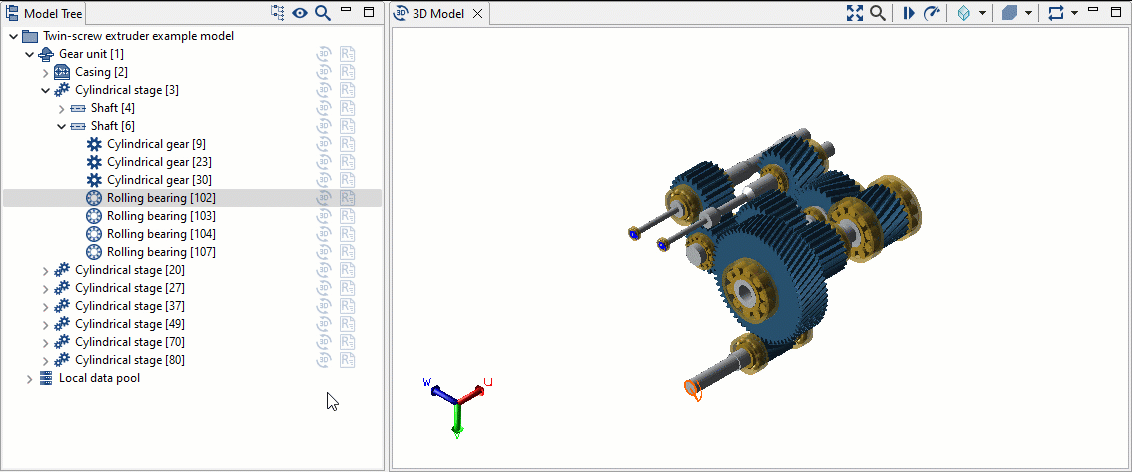Click the Shaft [6] shaft icon
The width and height of the screenshot is (1132, 472).
pyautogui.click(x=78, y=126)
